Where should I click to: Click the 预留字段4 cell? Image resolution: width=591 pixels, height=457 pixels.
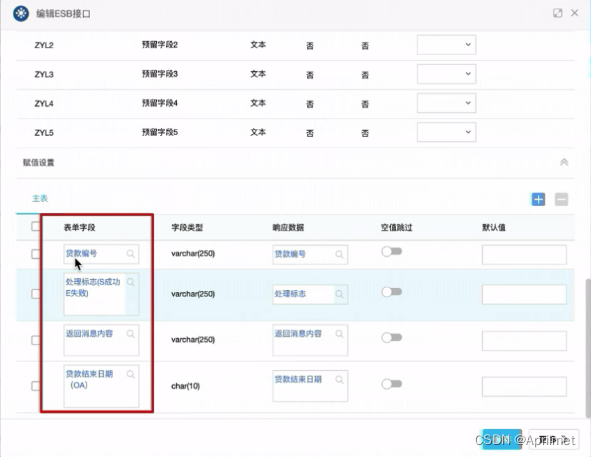[160, 103]
